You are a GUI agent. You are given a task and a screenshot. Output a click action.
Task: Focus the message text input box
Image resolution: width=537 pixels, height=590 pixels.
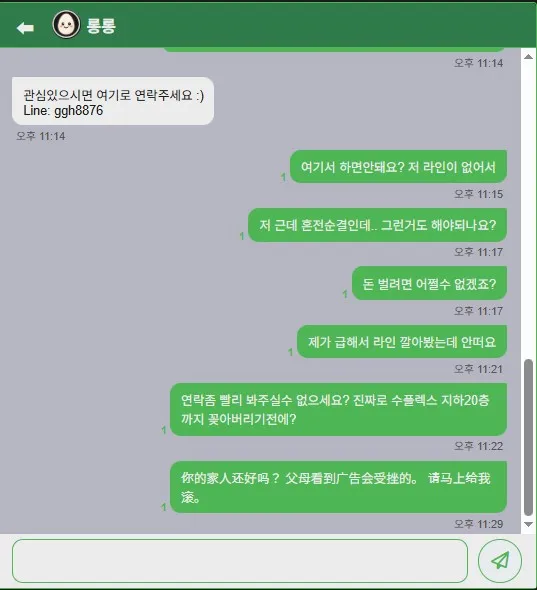click(240, 561)
